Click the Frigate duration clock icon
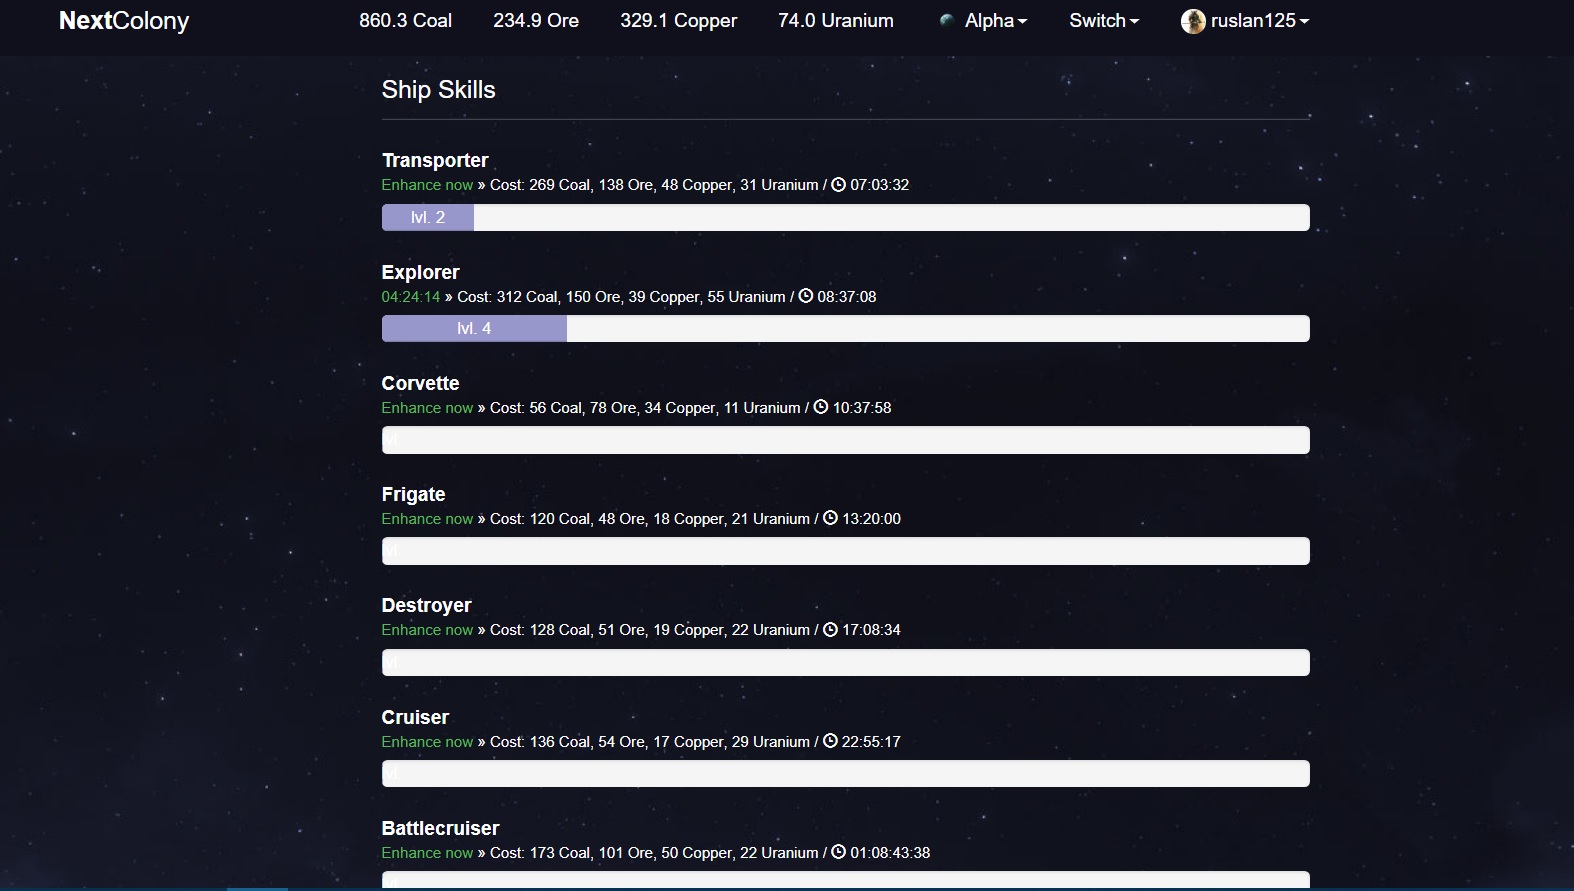 [830, 518]
